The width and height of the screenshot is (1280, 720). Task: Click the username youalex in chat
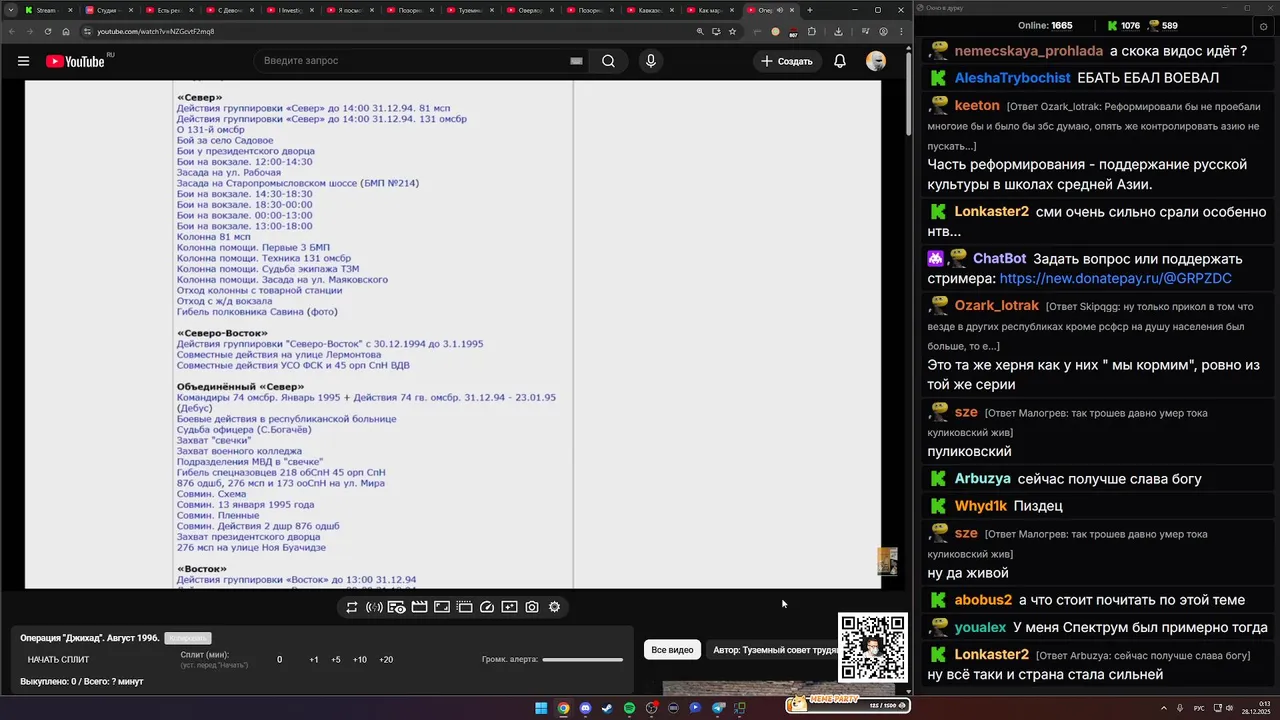point(980,628)
